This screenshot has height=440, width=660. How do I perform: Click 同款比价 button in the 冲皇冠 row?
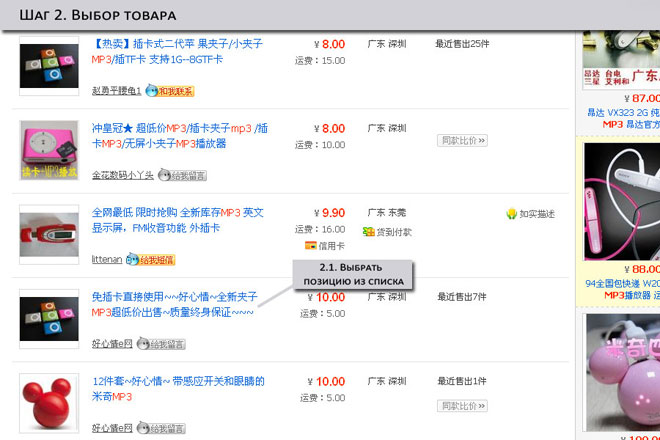(462, 140)
